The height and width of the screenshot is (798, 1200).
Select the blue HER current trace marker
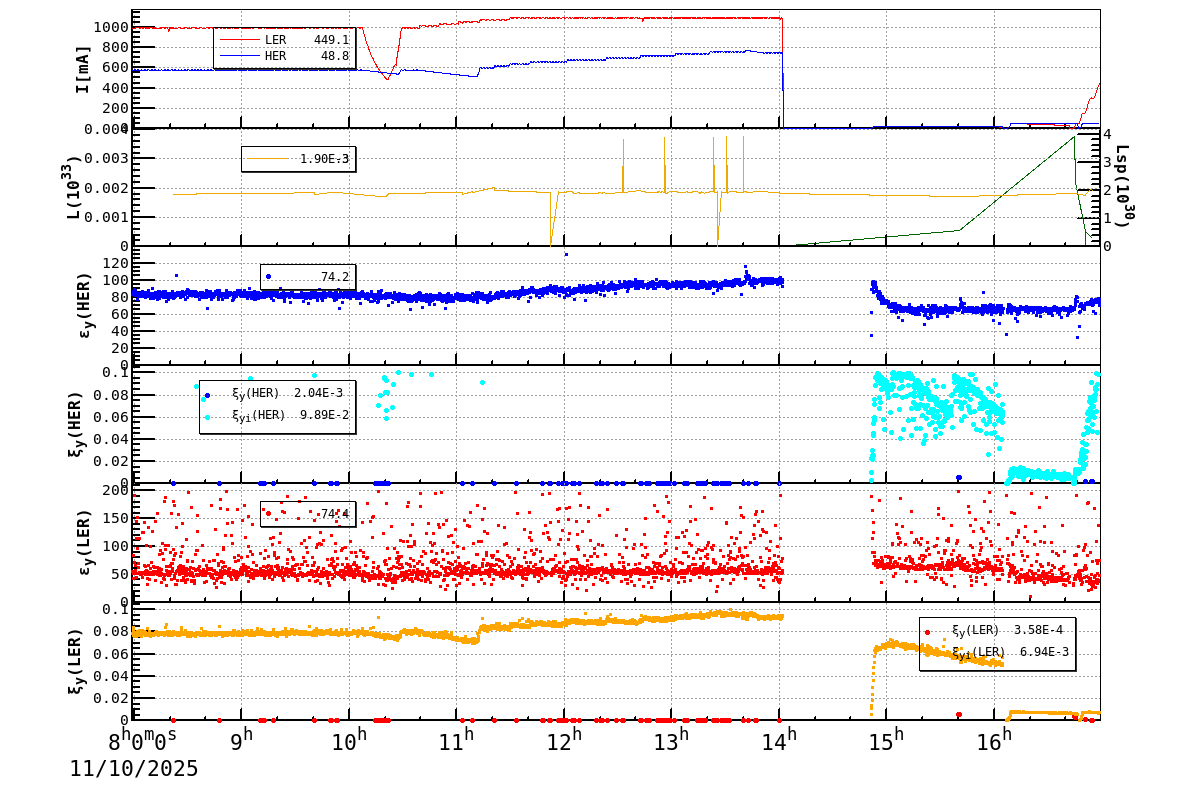[x=240, y=55]
